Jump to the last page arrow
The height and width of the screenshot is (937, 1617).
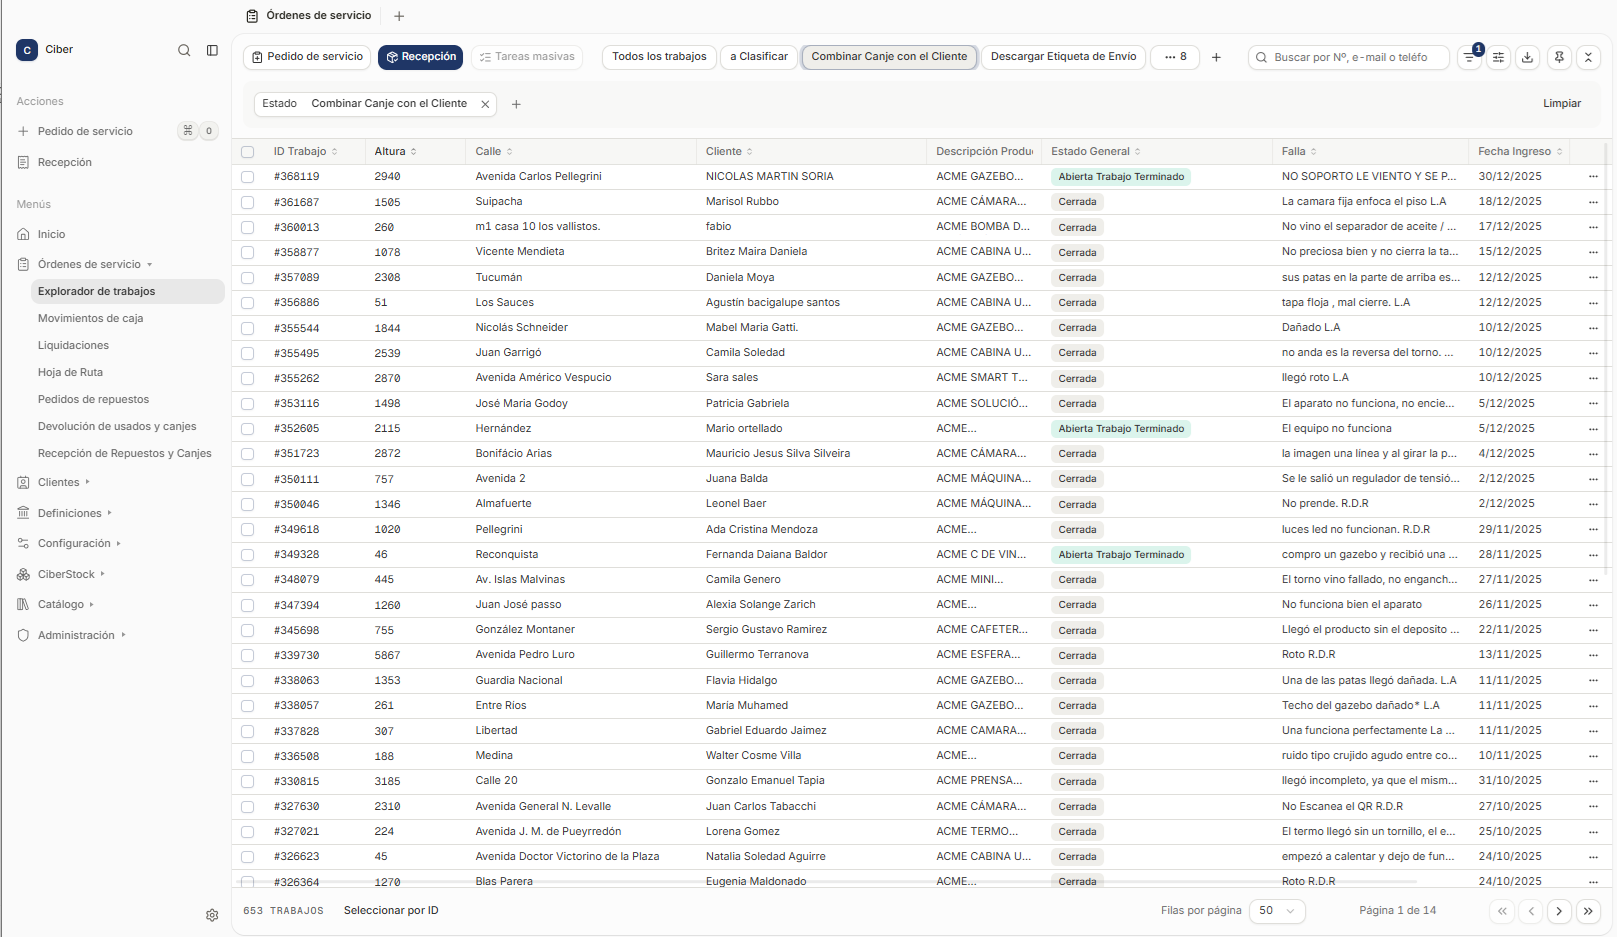point(1588,911)
